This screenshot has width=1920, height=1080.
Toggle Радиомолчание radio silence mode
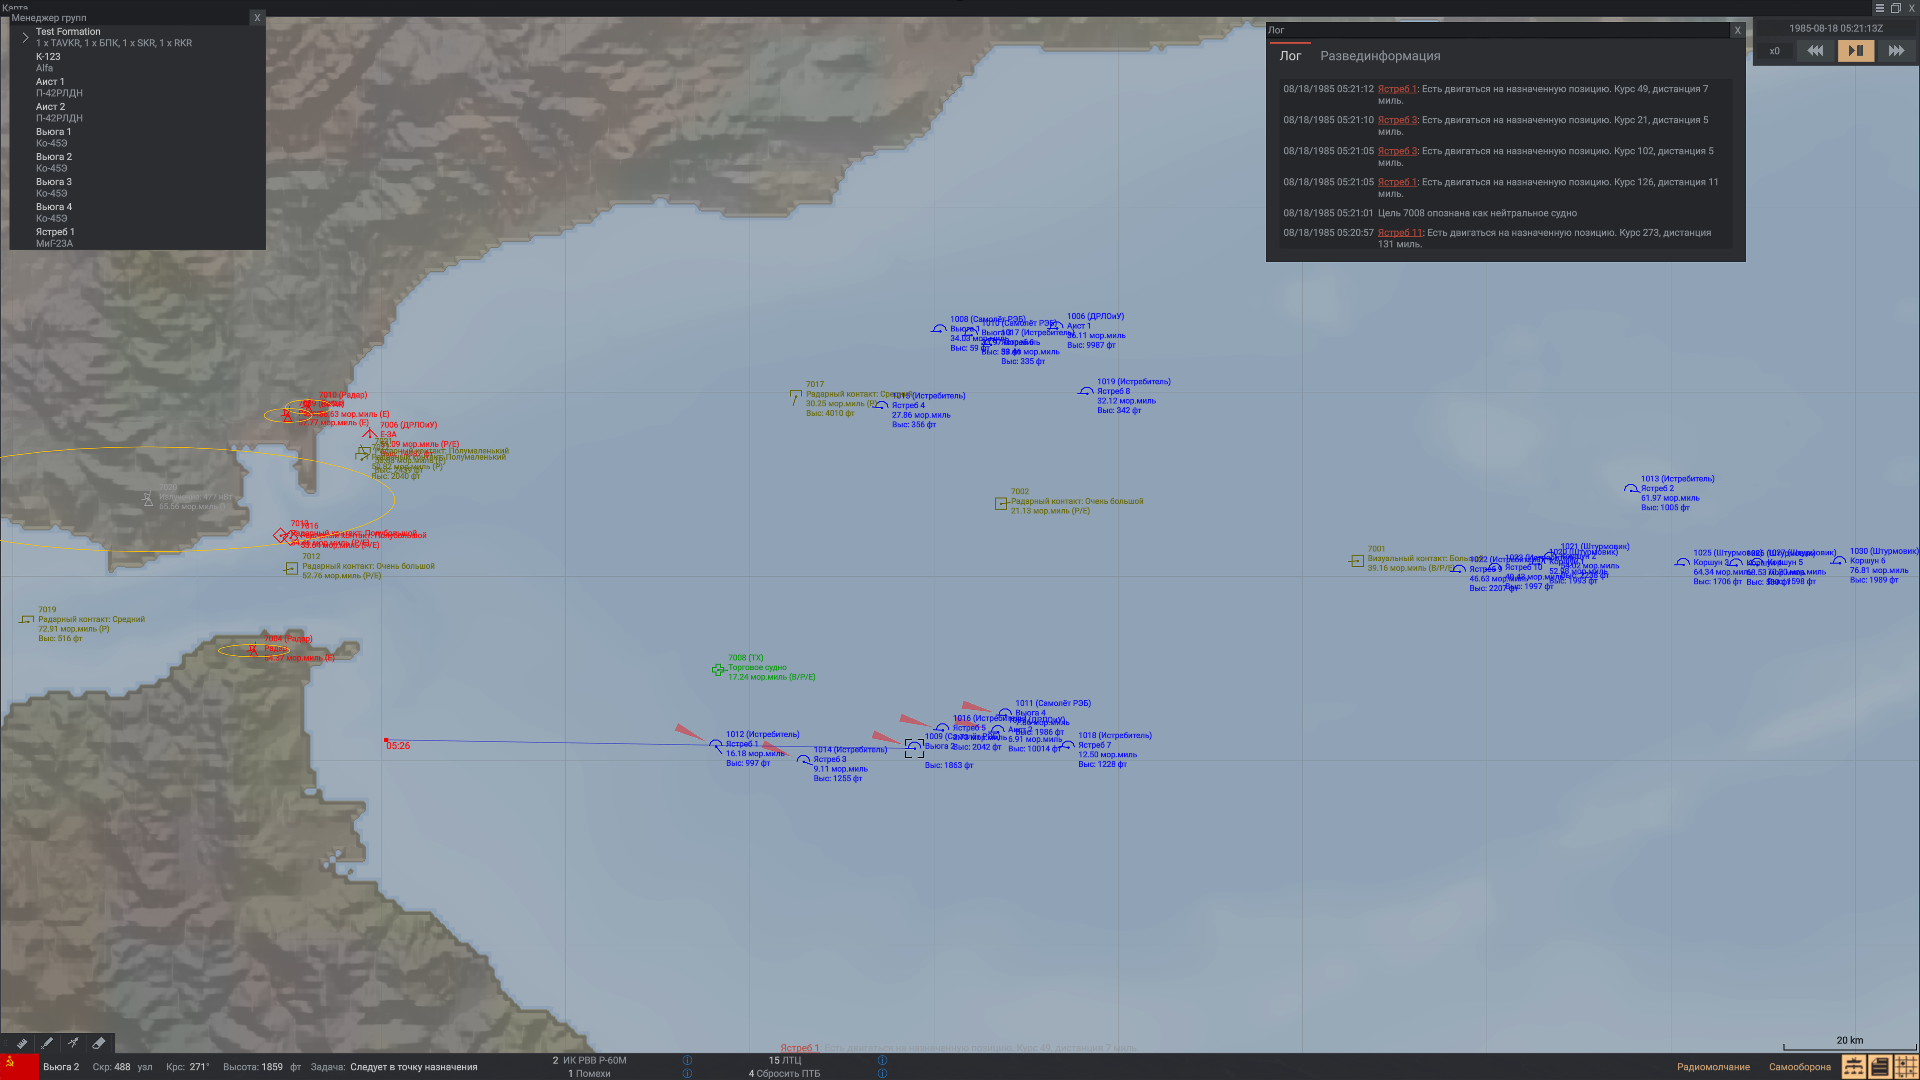pos(1713,1067)
